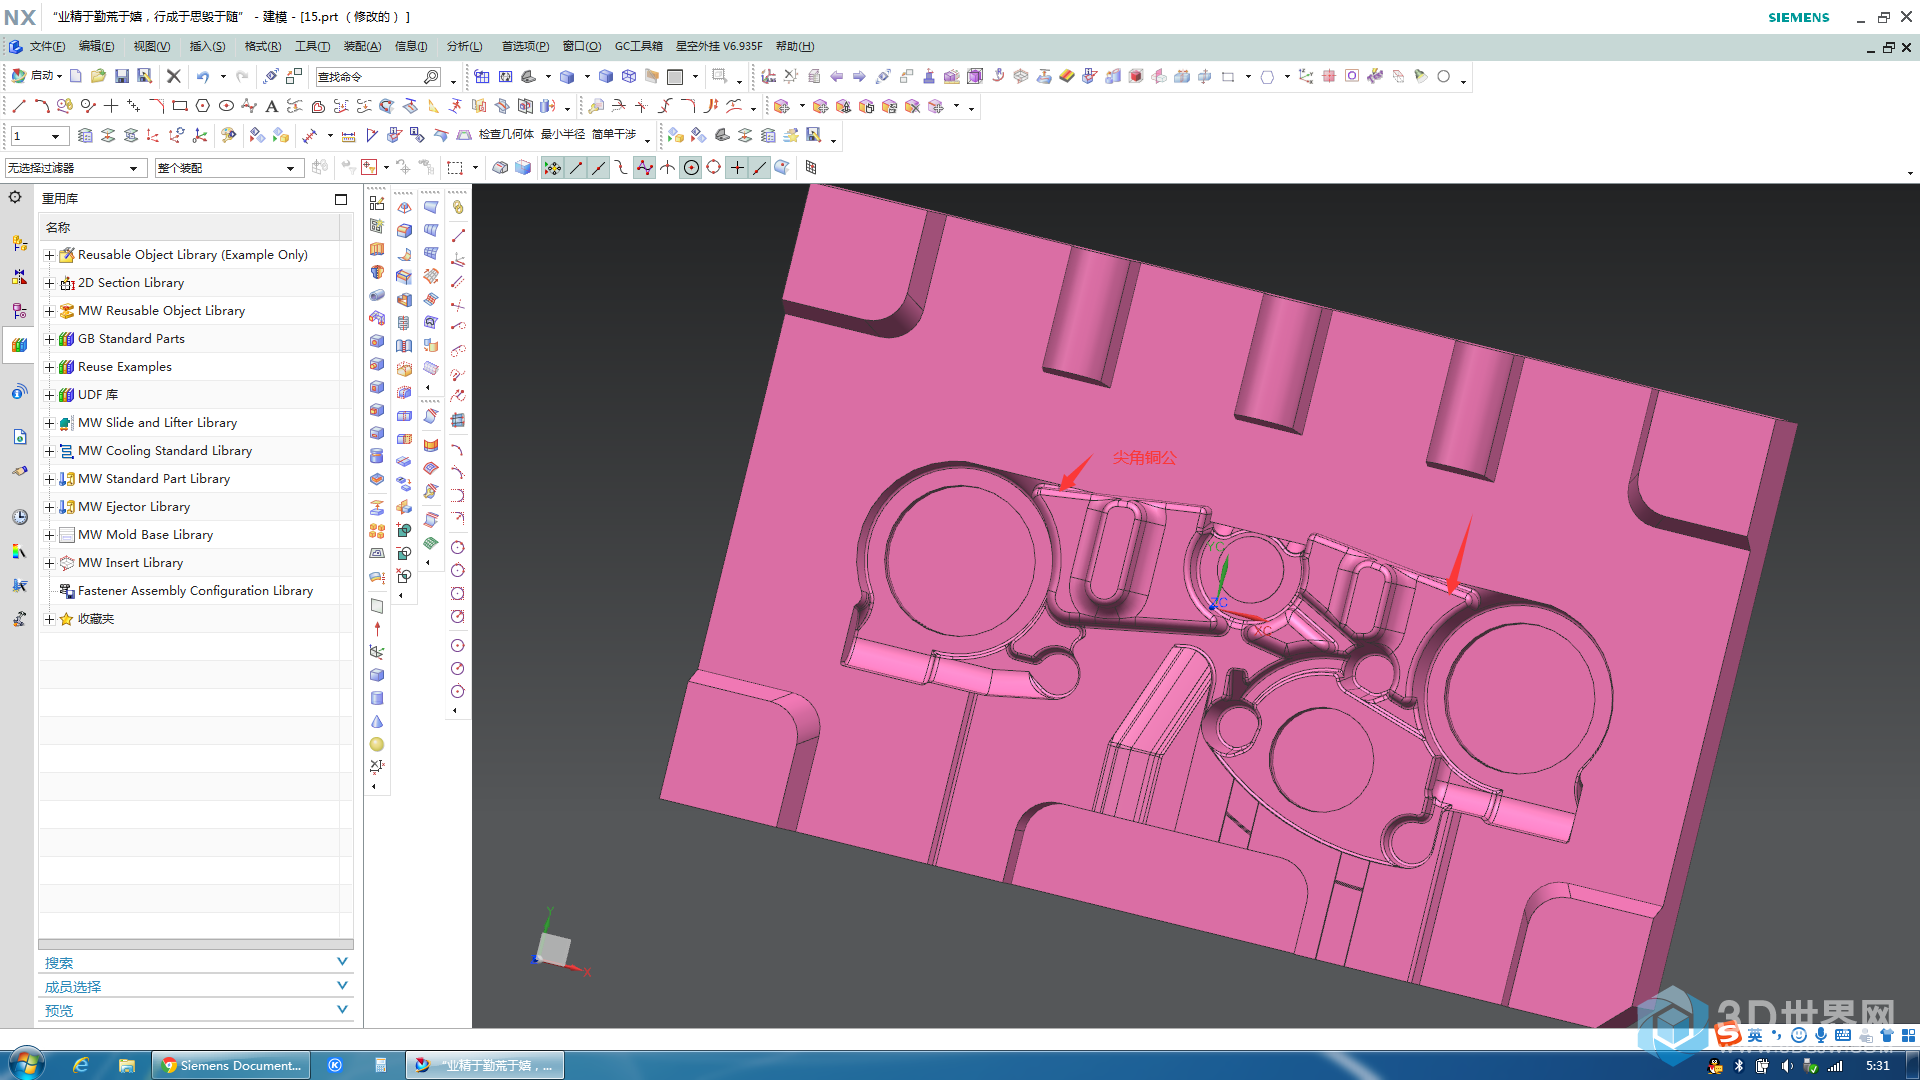Toggle Arc Center snap

(x=691, y=168)
